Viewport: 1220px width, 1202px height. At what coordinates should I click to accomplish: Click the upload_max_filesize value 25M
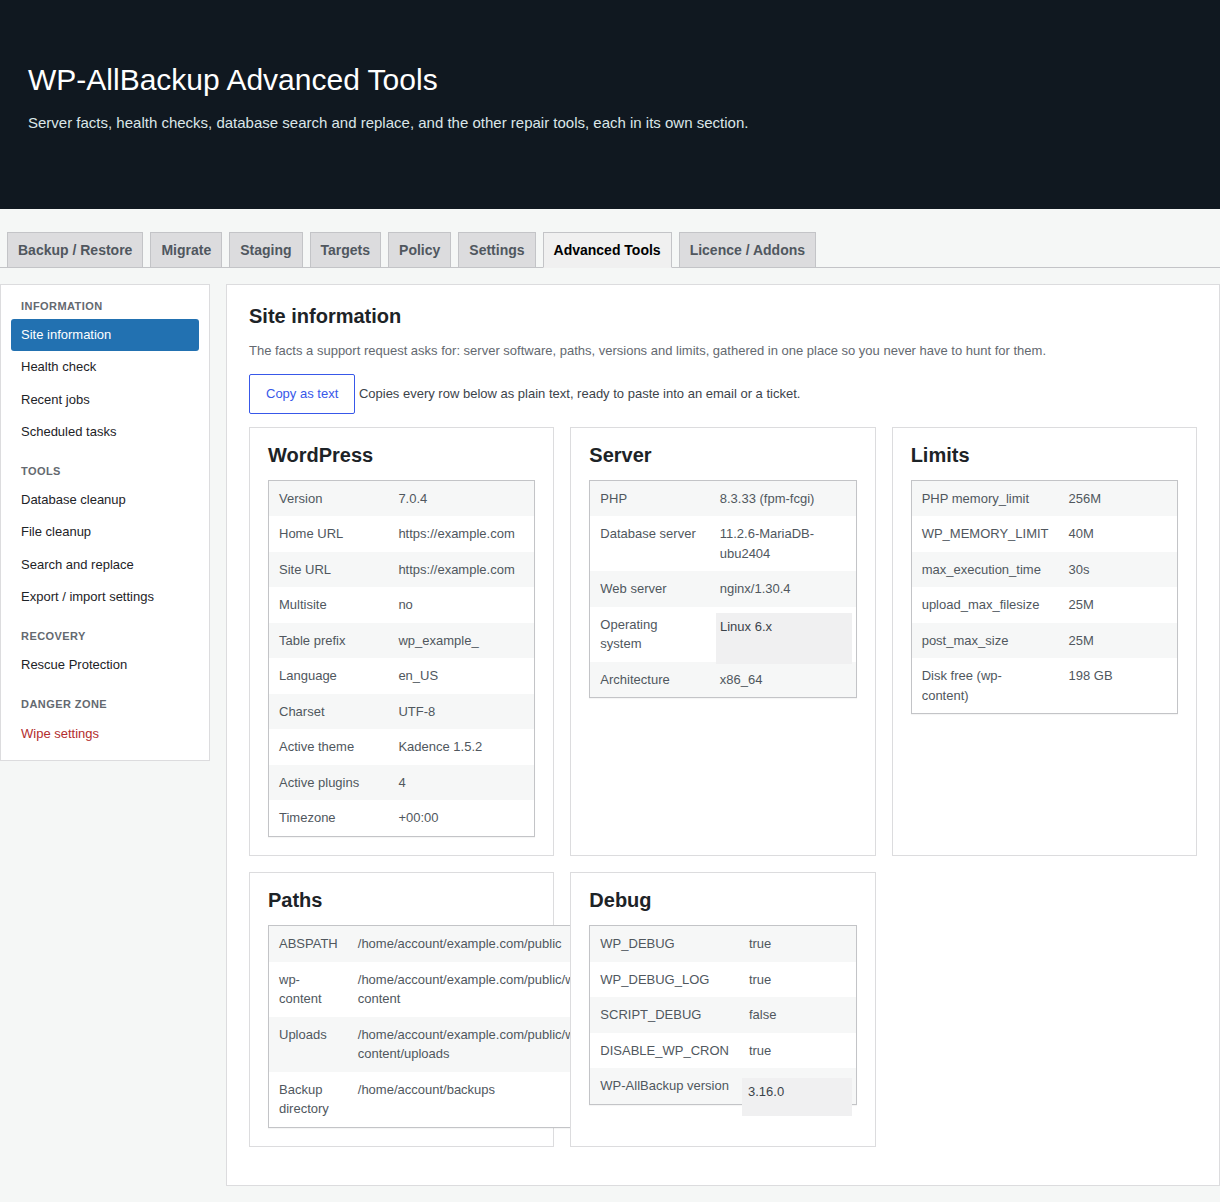click(x=1081, y=605)
